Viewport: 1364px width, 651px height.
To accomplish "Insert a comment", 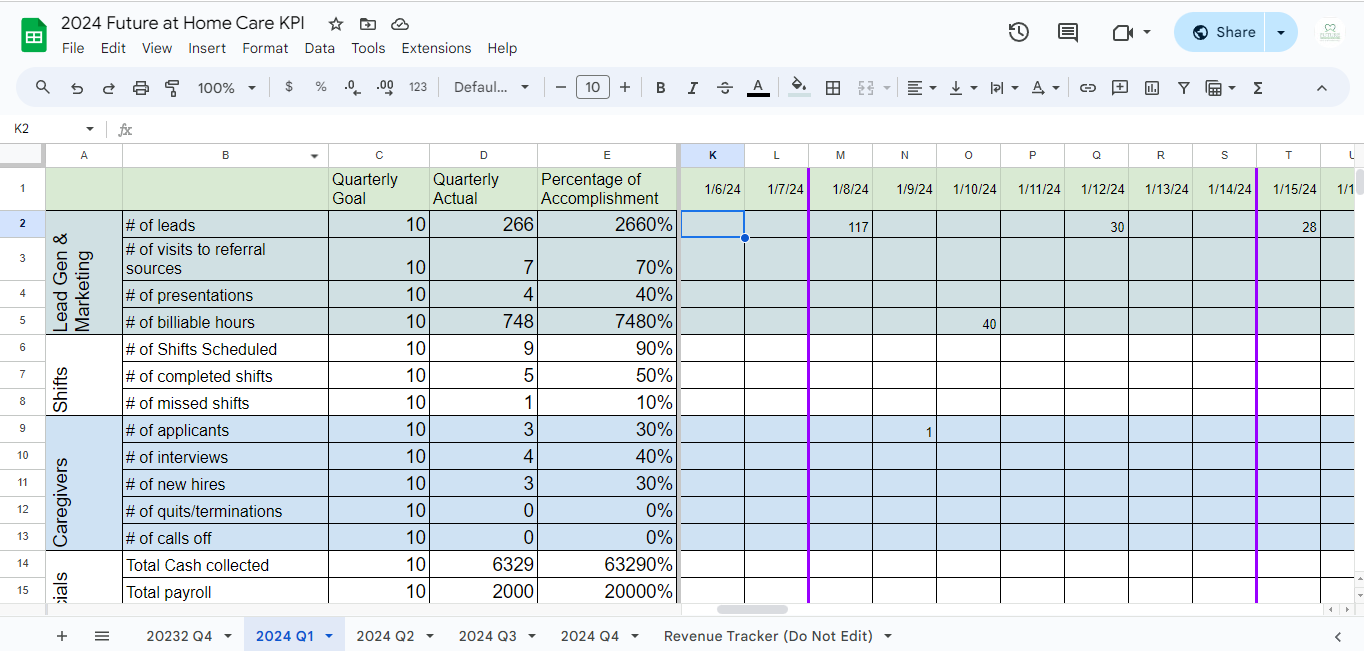I will coord(1120,88).
